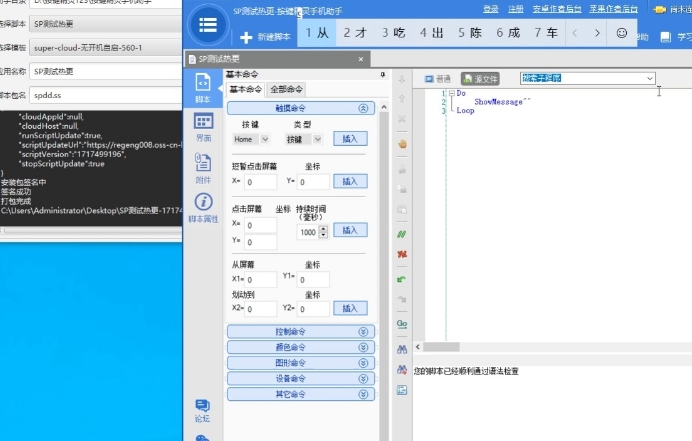Open the 苹果作者后台 link
Screen dimensions: 692x441
point(613,9)
